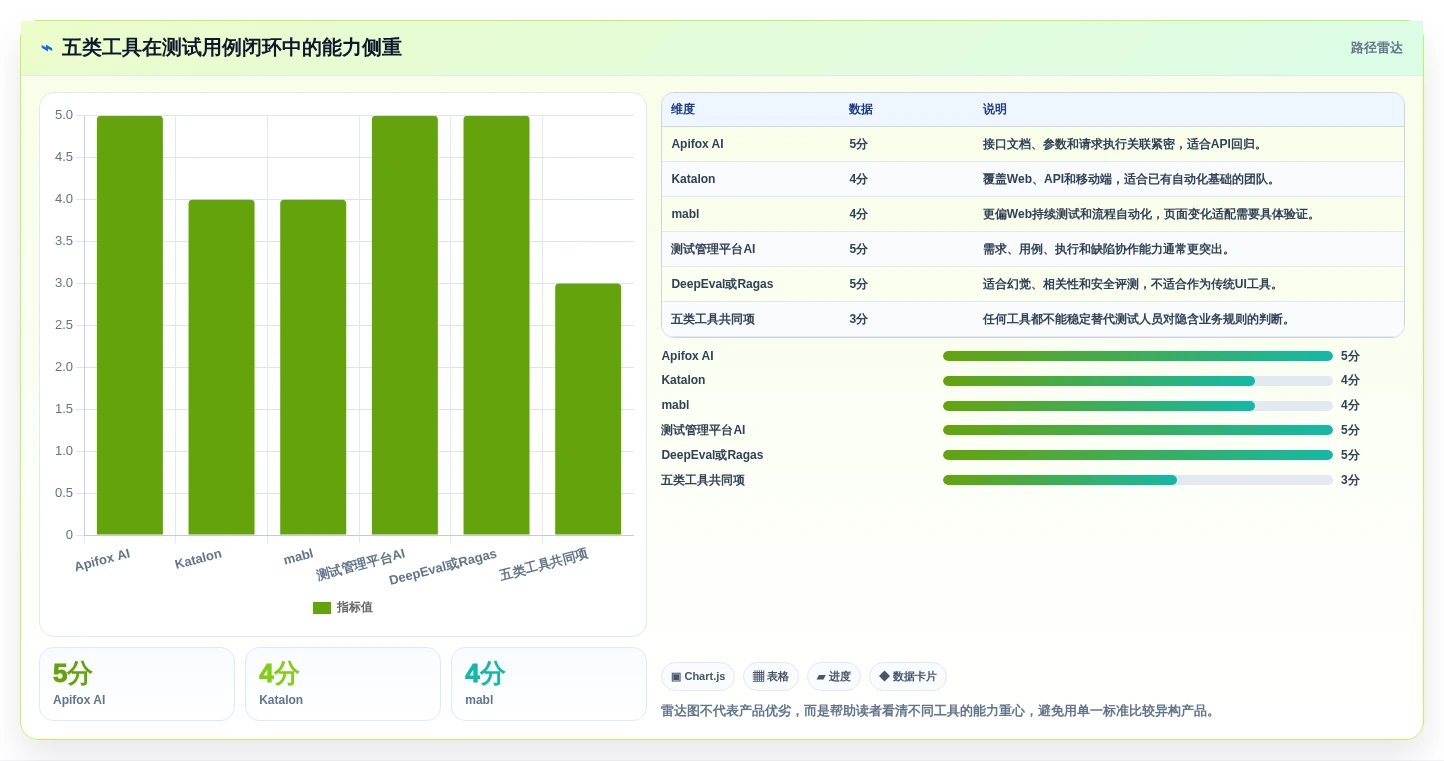Click the Apifox AI progress bar

[1138, 356]
